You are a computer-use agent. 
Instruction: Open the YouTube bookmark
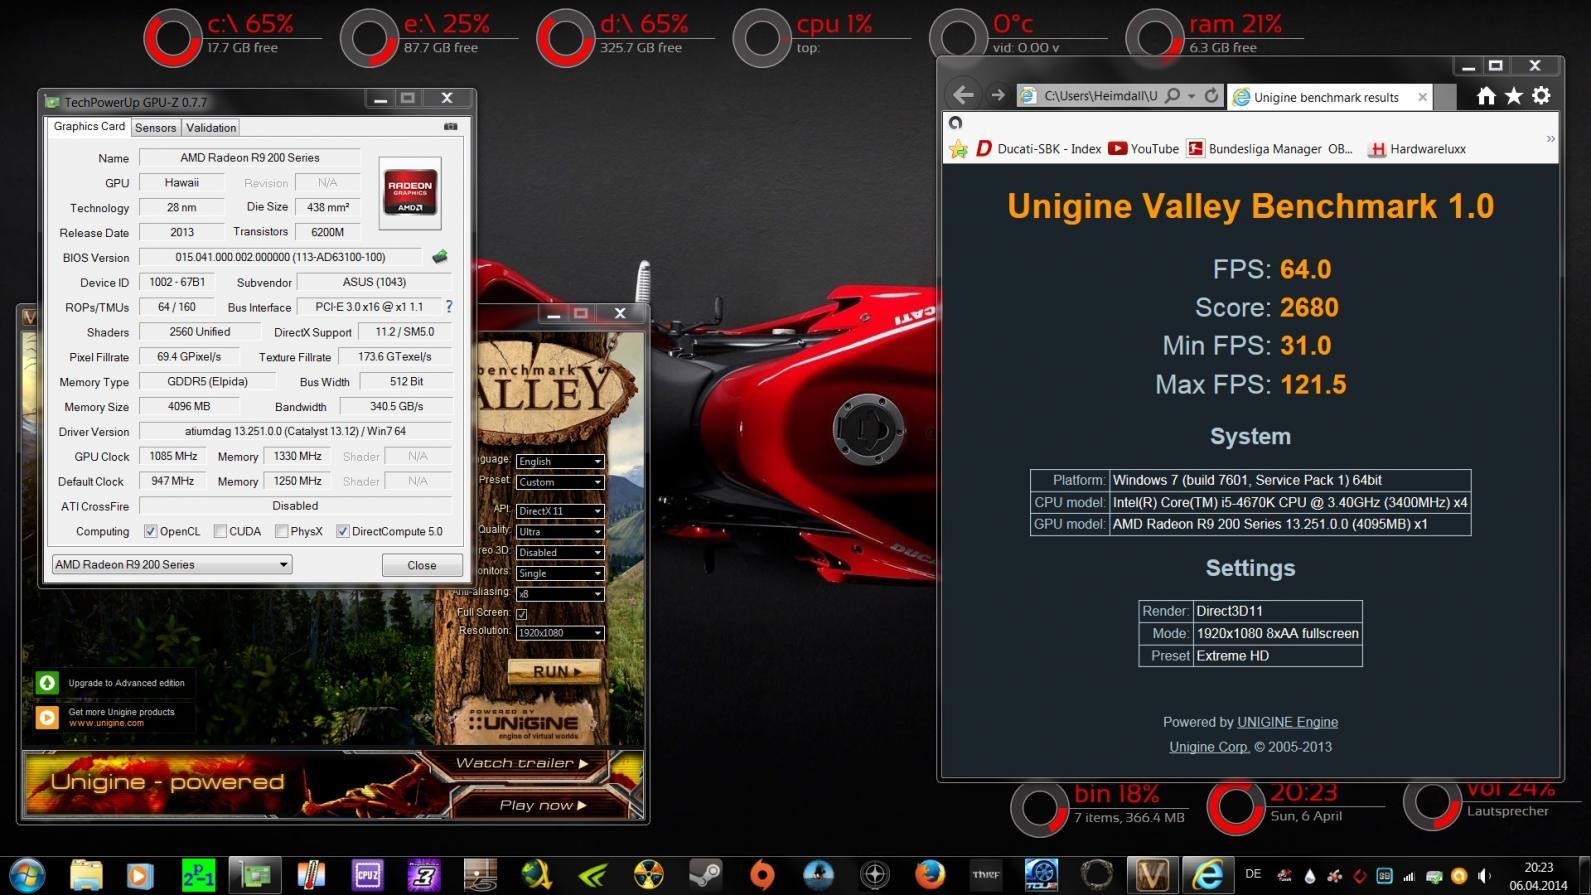pos(1144,149)
